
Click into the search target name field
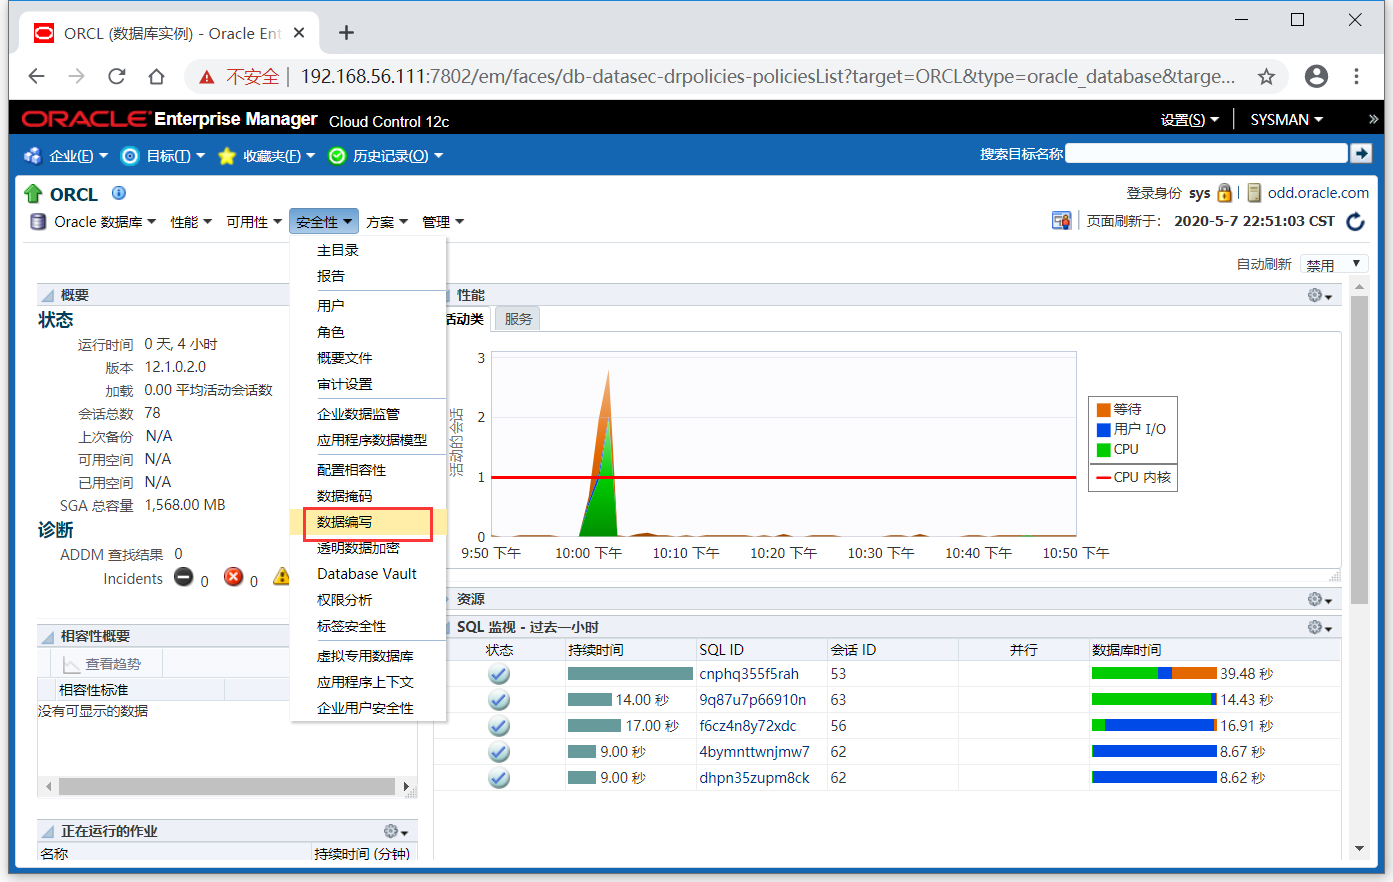point(1206,153)
